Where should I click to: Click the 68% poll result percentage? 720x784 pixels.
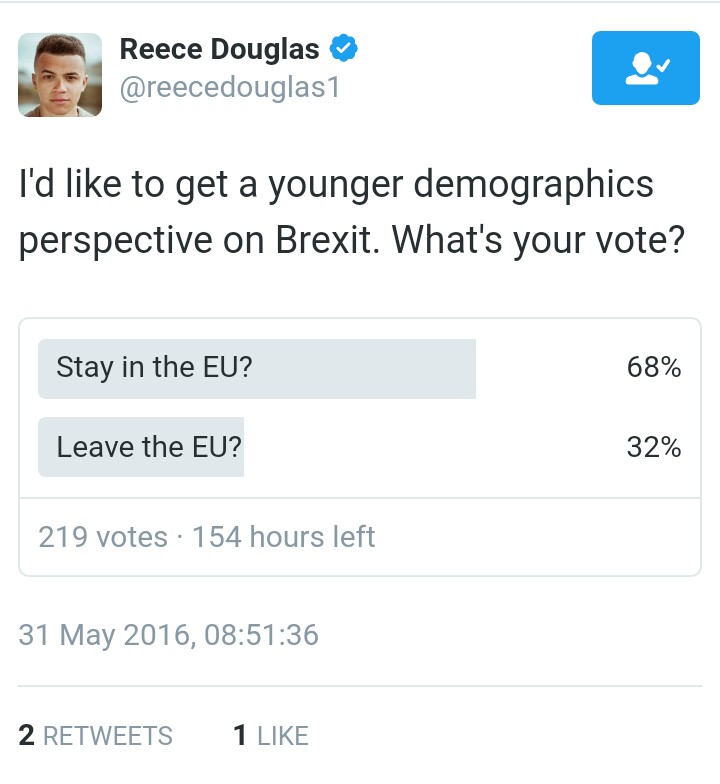coord(654,367)
